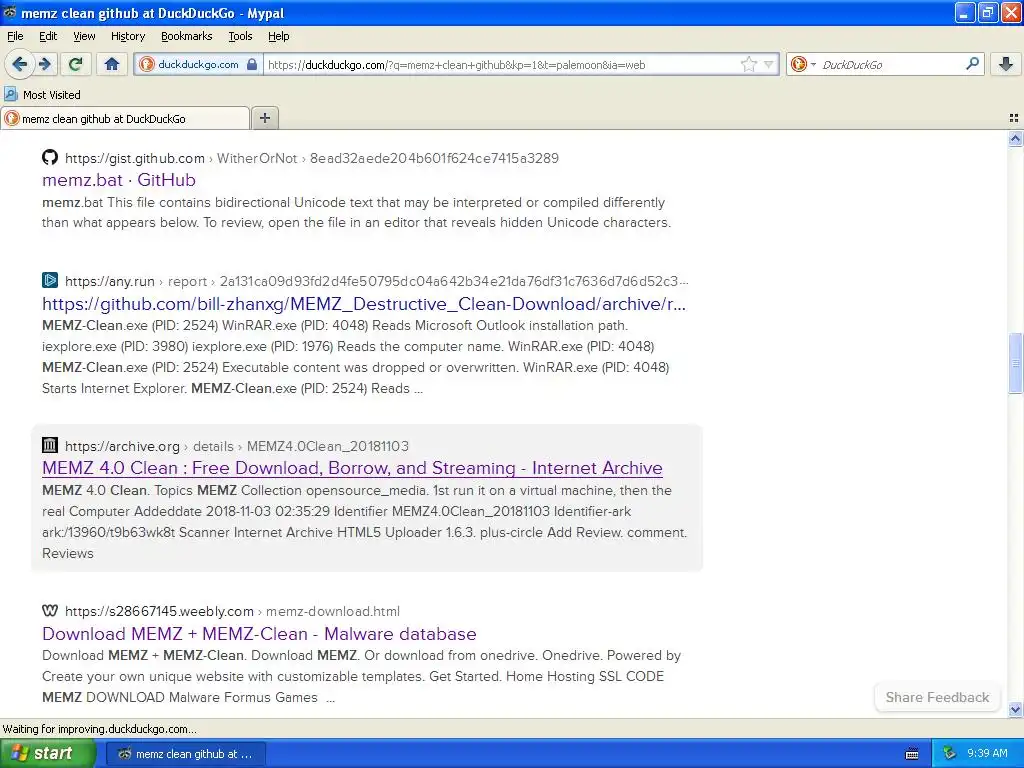Open the Help menu

pyautogui.click(x=278, y=36)
